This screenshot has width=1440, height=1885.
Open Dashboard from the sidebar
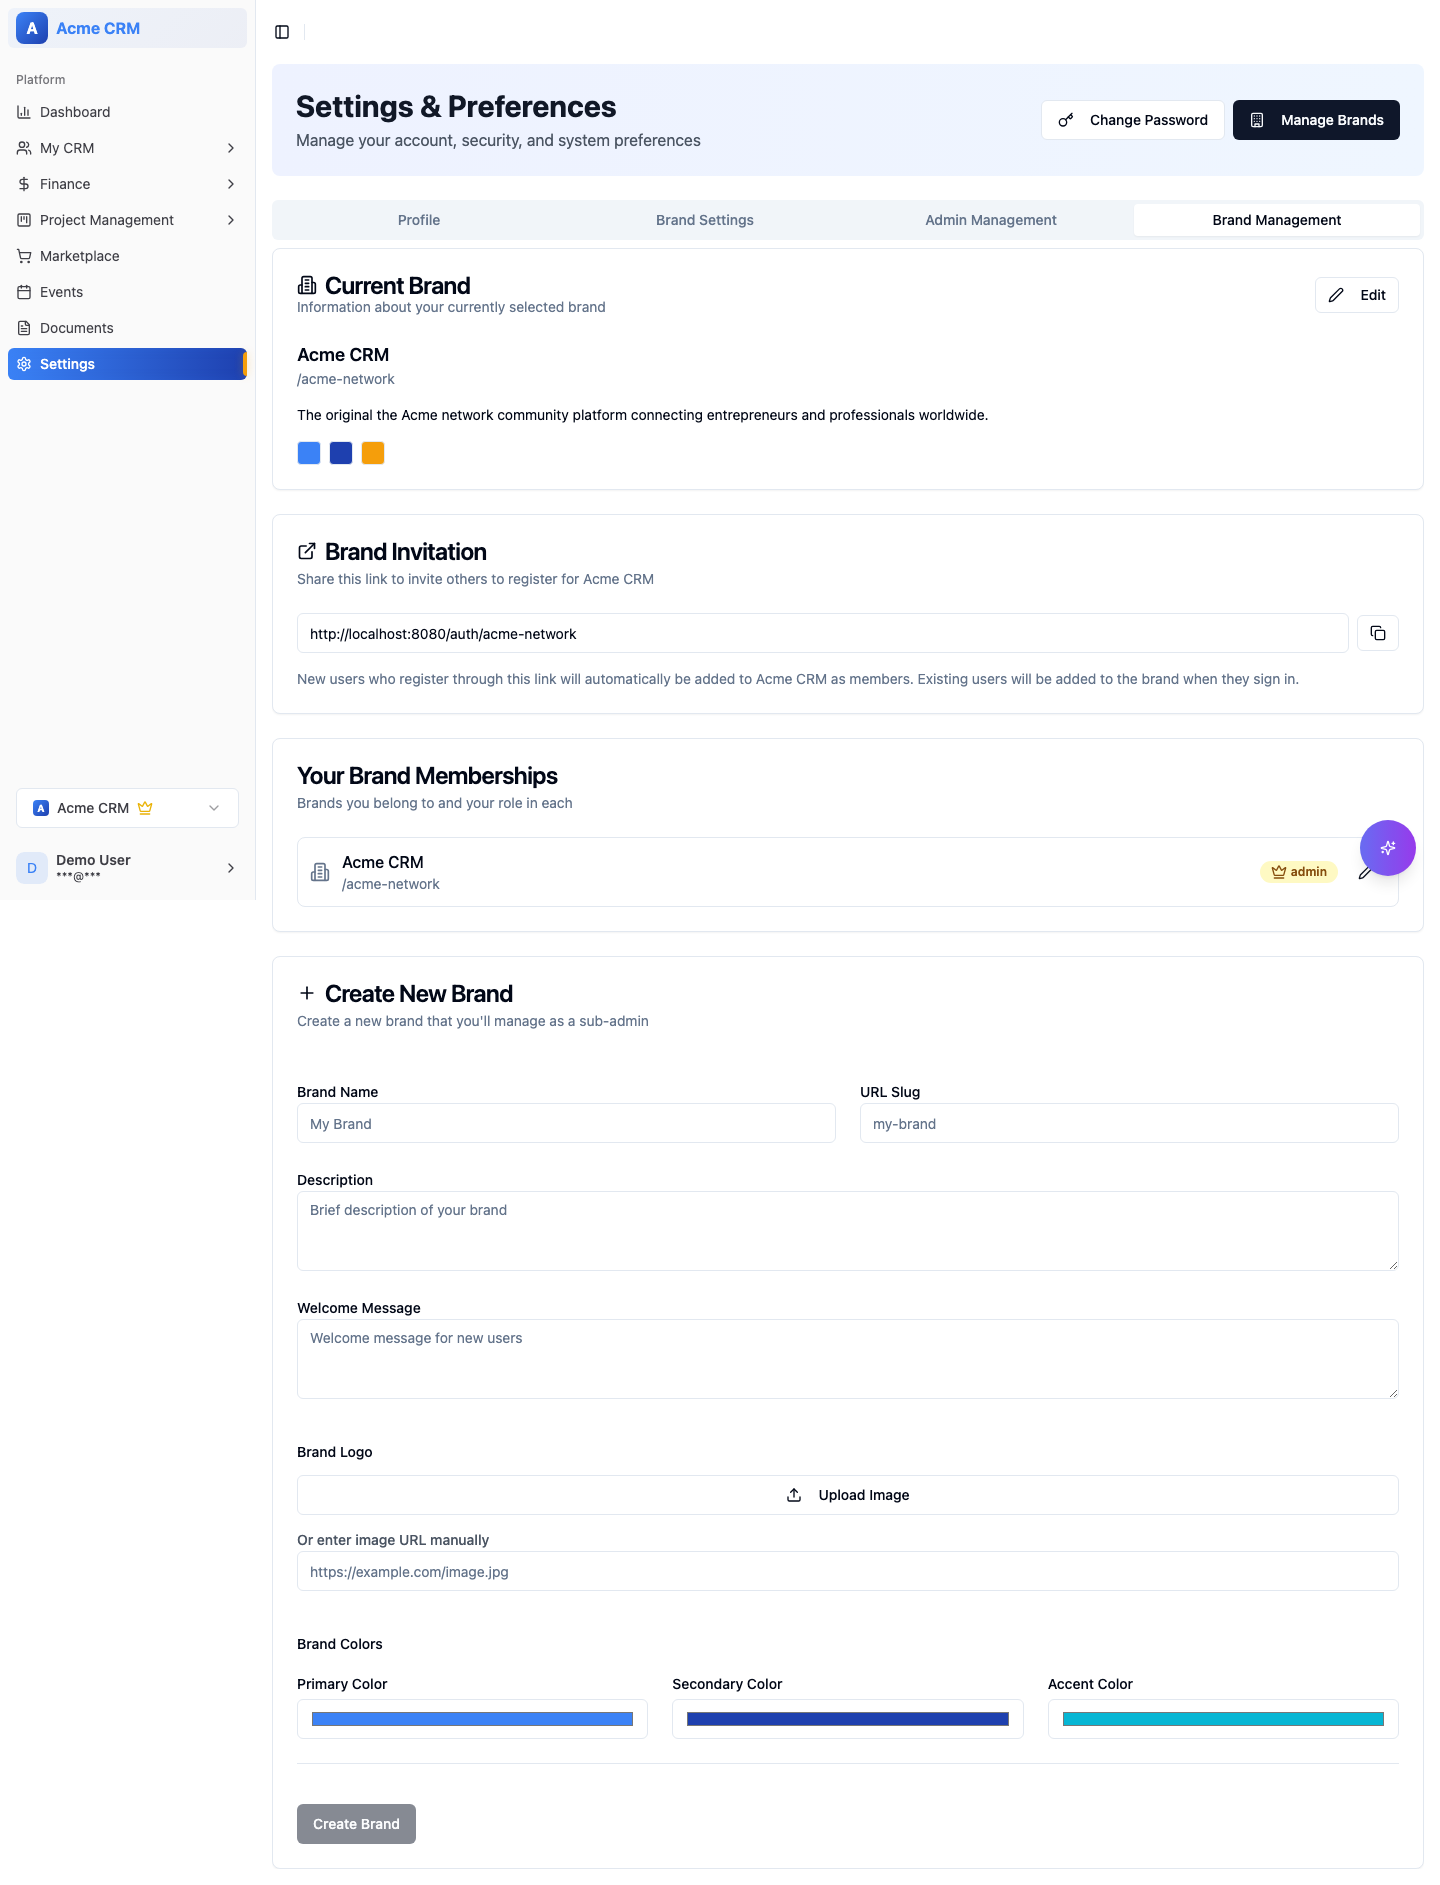click(x=127, y=112)
